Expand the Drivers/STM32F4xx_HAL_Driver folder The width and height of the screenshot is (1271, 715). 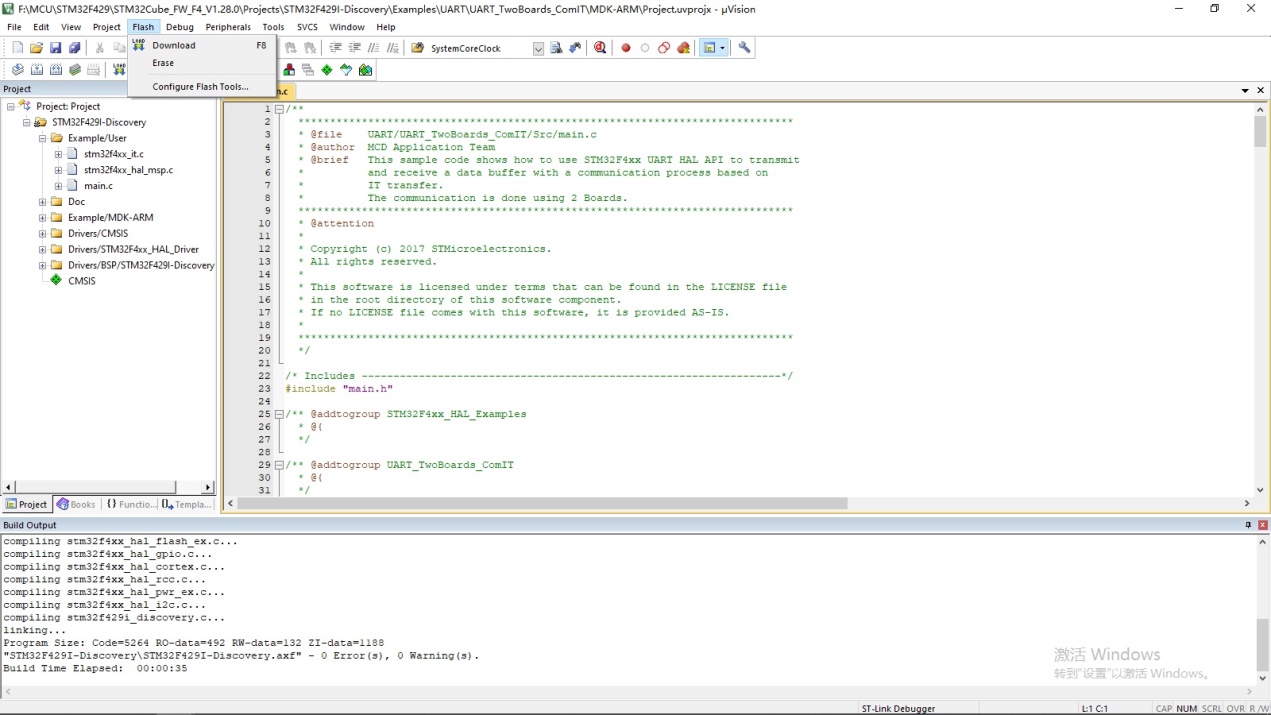(x=43, y=249)
